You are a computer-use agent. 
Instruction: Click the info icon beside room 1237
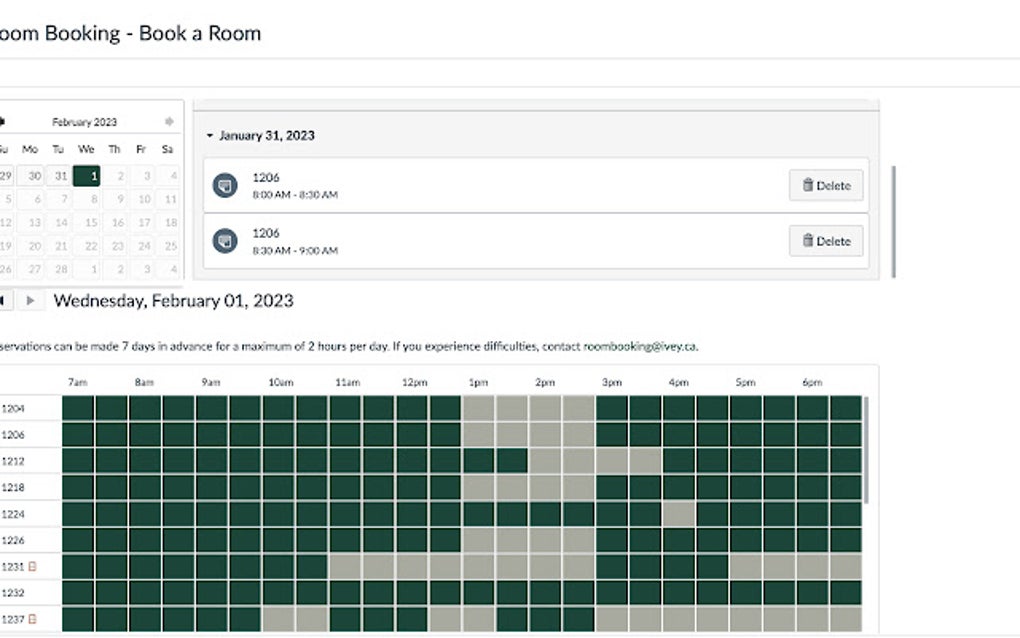click(32, 619)
